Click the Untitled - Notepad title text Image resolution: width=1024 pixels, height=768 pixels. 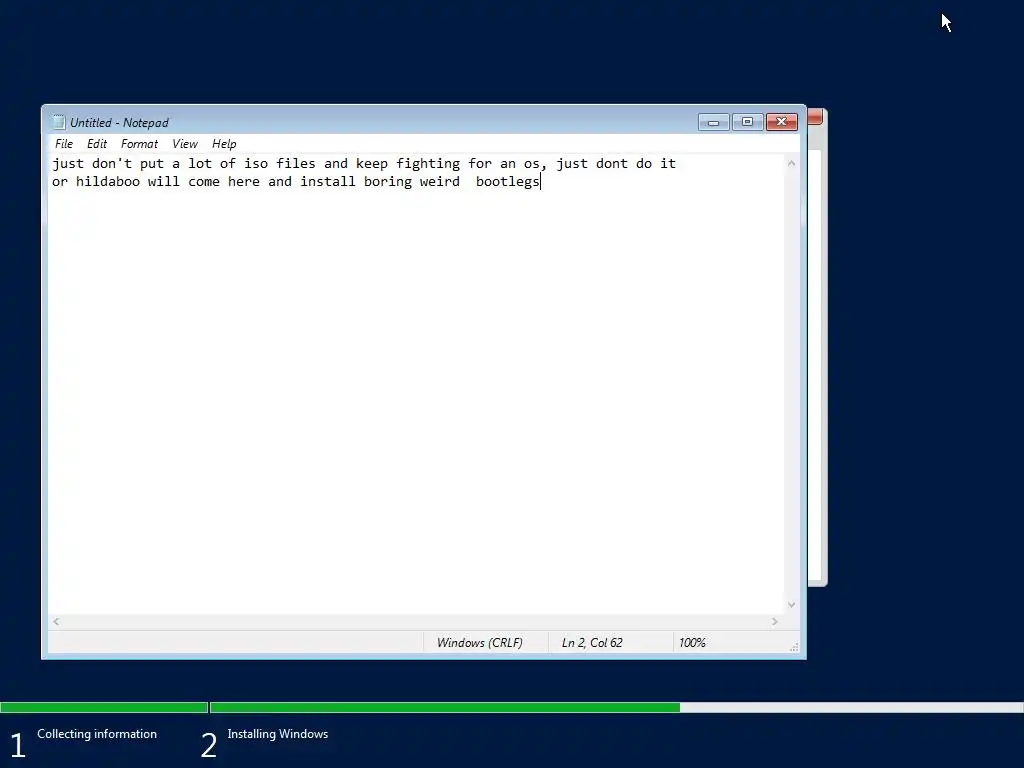[x=119, y=123]
